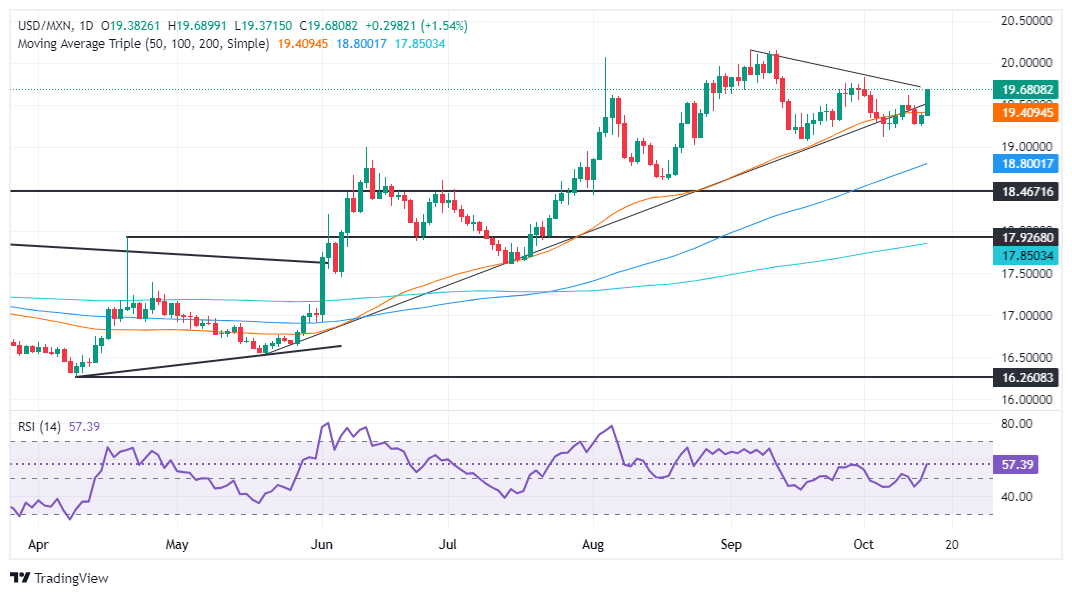Select the 16.26083 horizontal line label

click(x=1026, y=377)
